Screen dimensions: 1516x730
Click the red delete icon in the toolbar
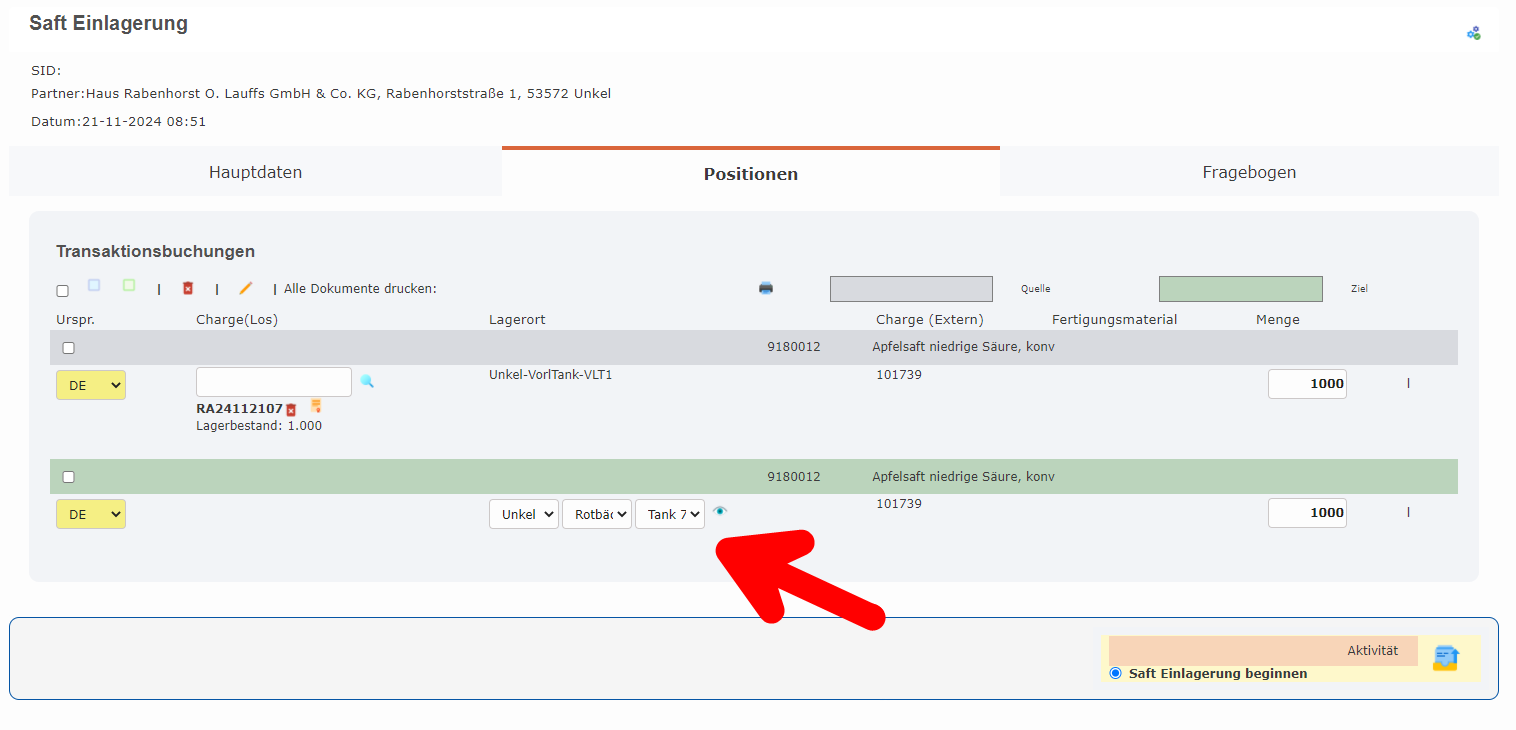coord(187,288)
